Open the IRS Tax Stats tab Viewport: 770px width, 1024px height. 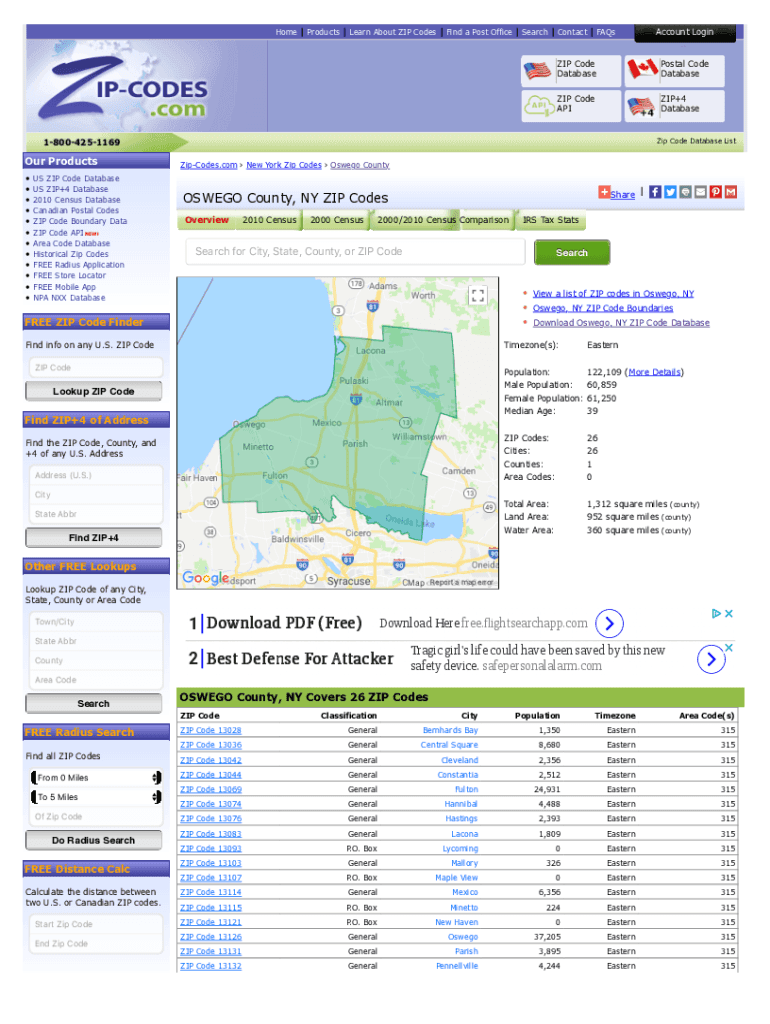(550, 220)
